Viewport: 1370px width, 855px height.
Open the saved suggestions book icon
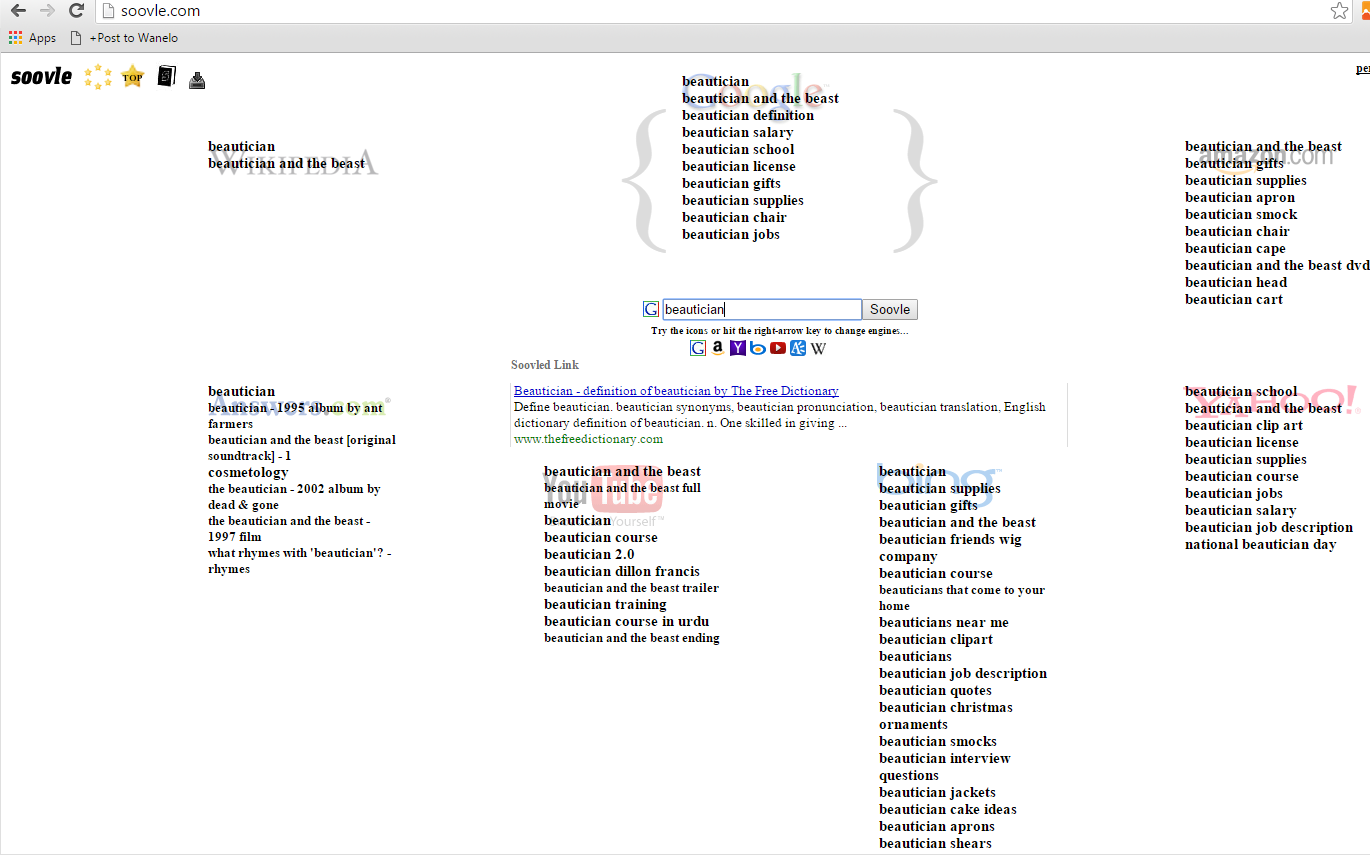166,76
